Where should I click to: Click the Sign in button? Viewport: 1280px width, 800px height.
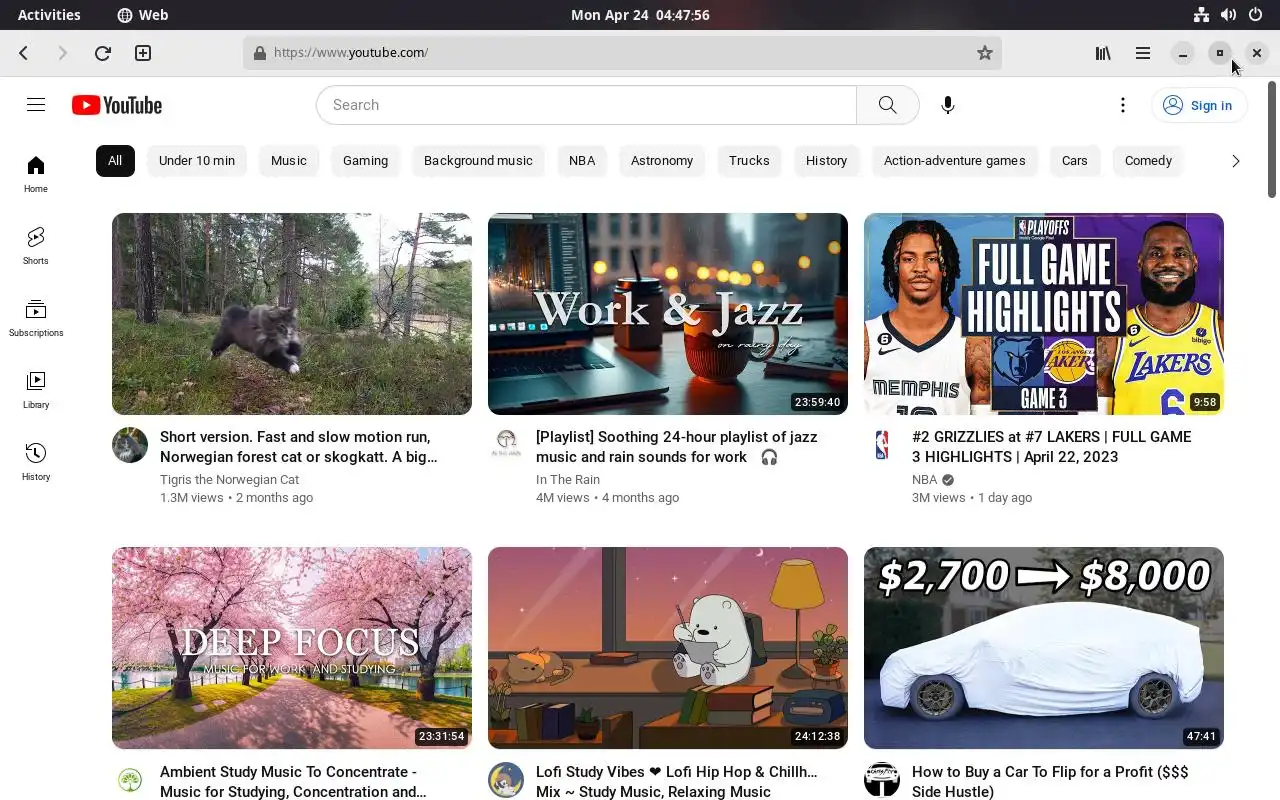point(1199,105)
